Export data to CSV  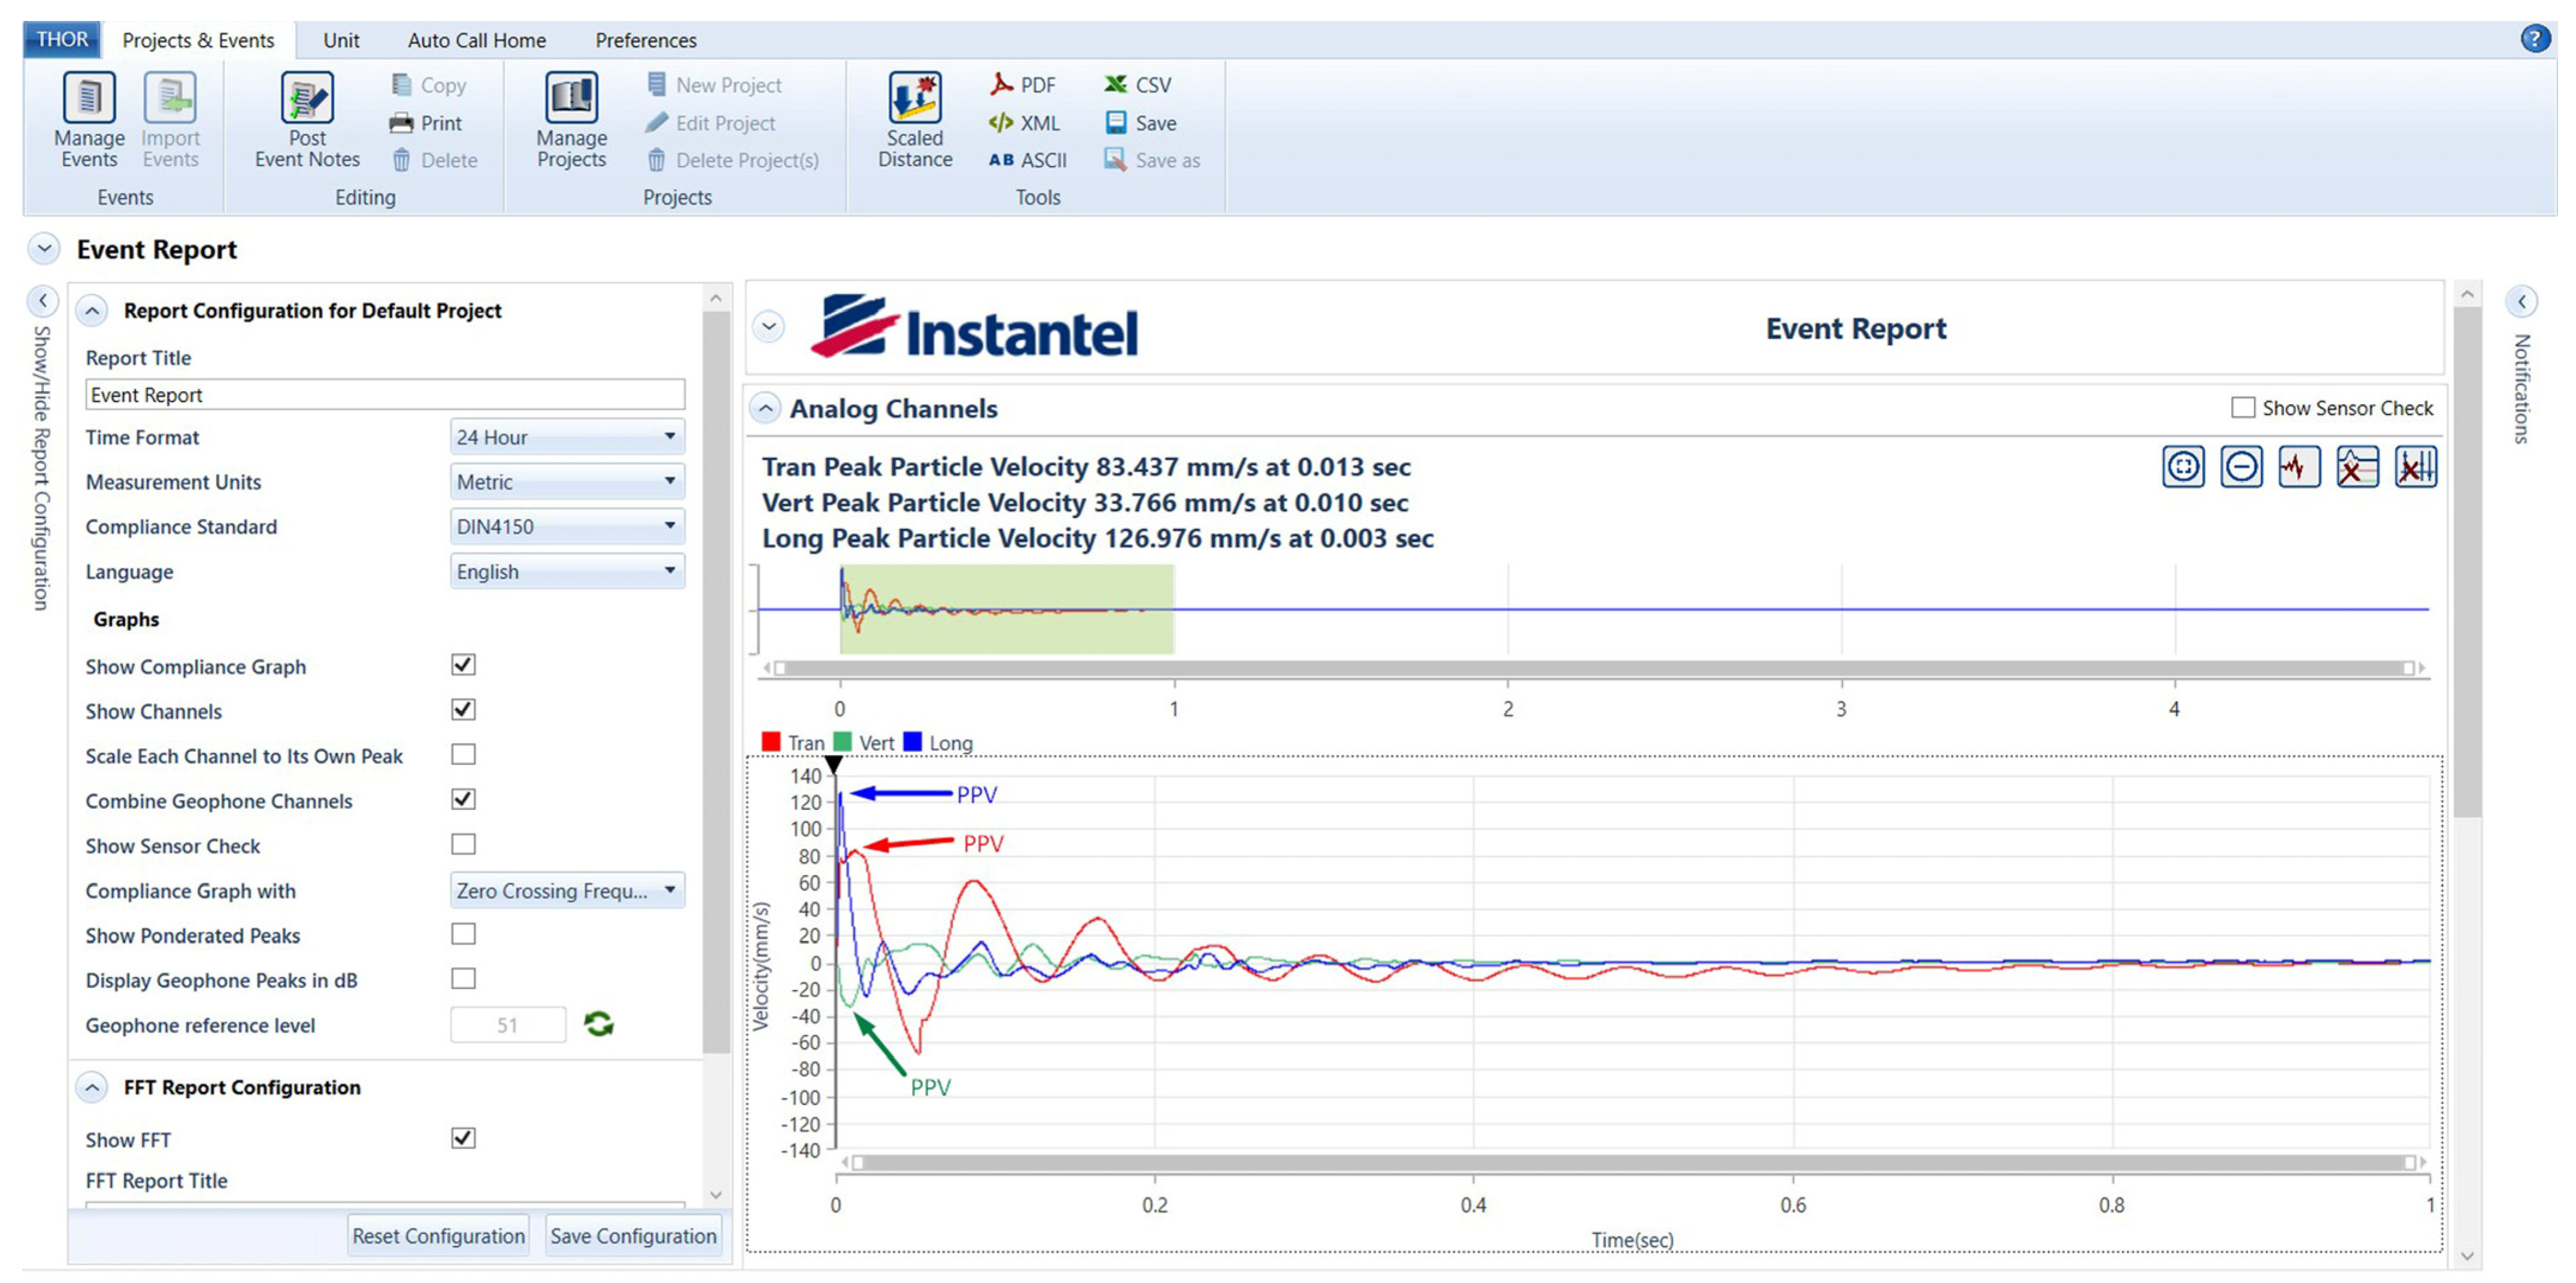point(1138,85)
